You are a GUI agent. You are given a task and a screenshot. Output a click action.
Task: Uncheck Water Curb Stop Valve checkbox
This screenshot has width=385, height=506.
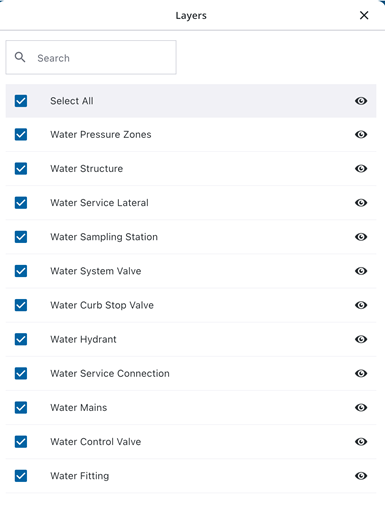21,305
